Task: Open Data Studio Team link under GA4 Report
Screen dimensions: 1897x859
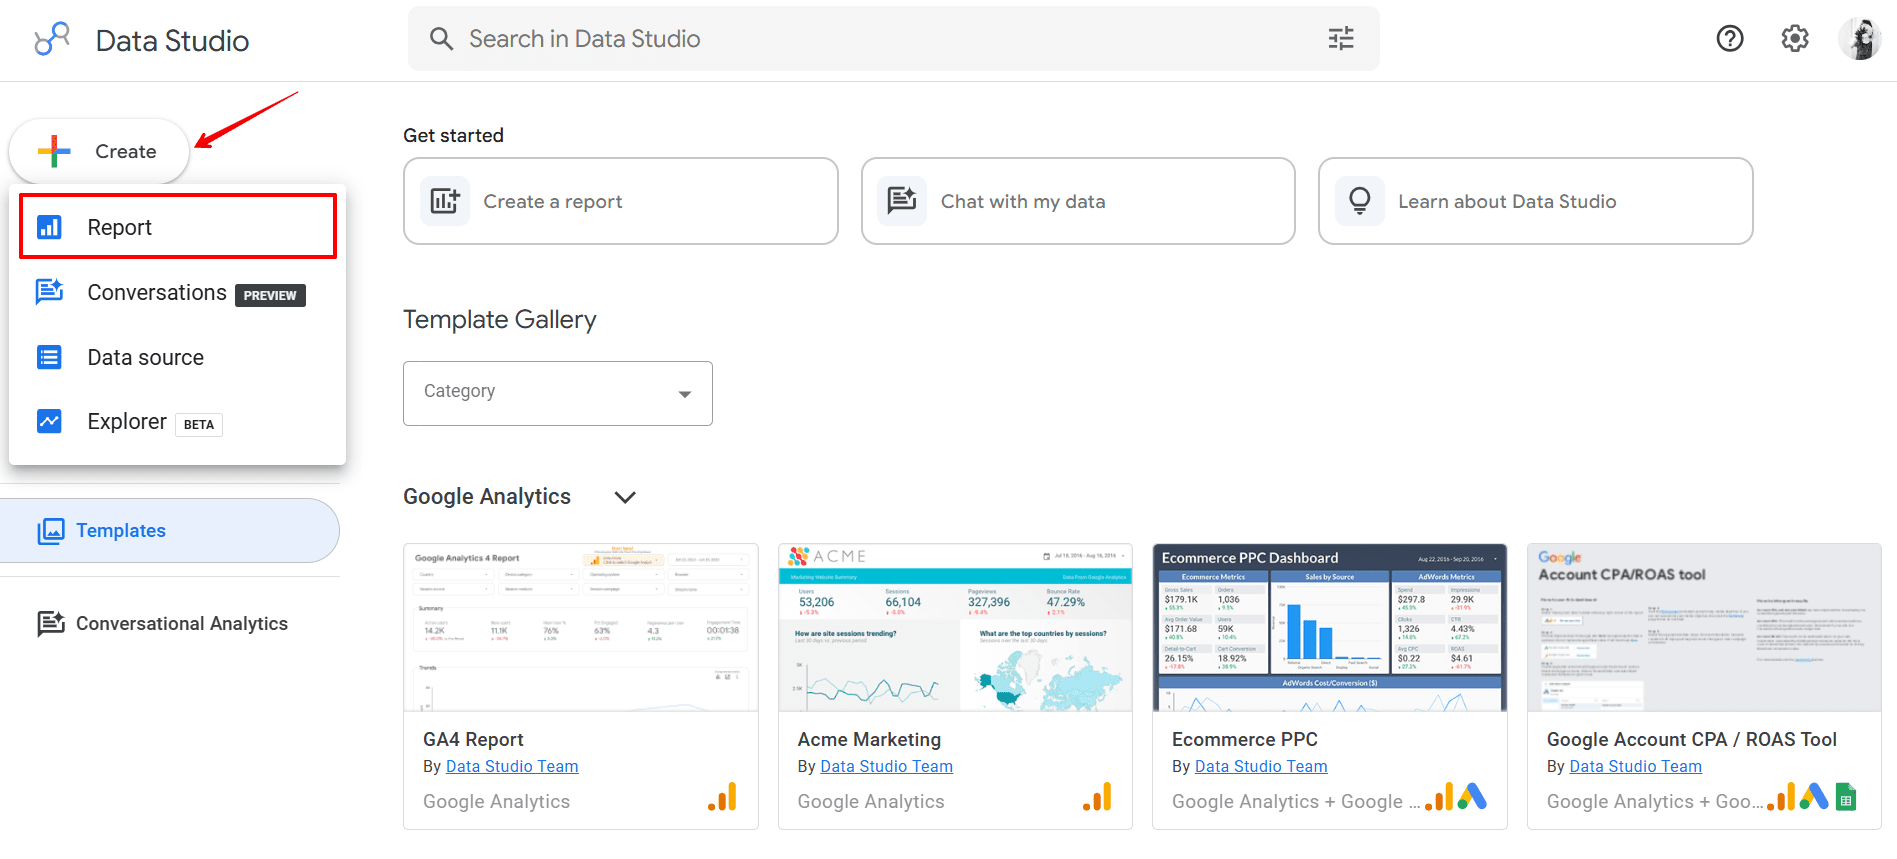Action: [x=512, y=766]
